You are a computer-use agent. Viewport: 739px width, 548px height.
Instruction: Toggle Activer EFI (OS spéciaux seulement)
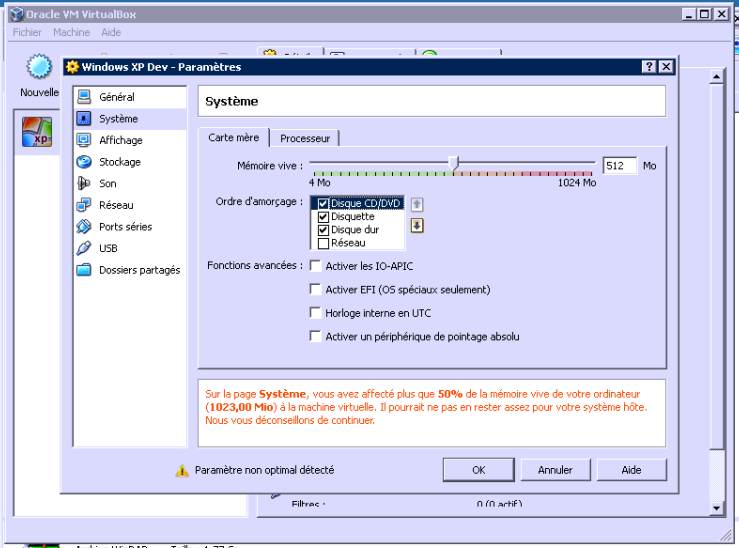[x=316, y=290]
